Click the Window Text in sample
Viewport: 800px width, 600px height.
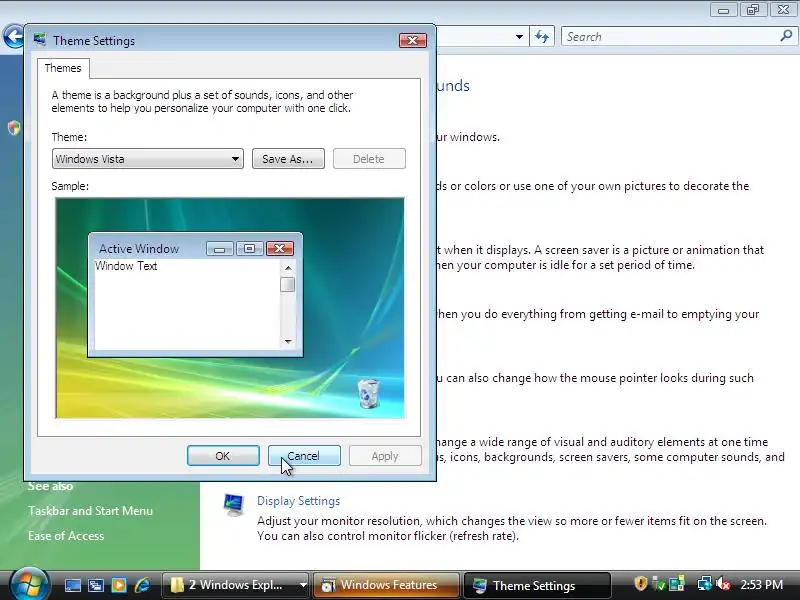click(x=126, y=266)
